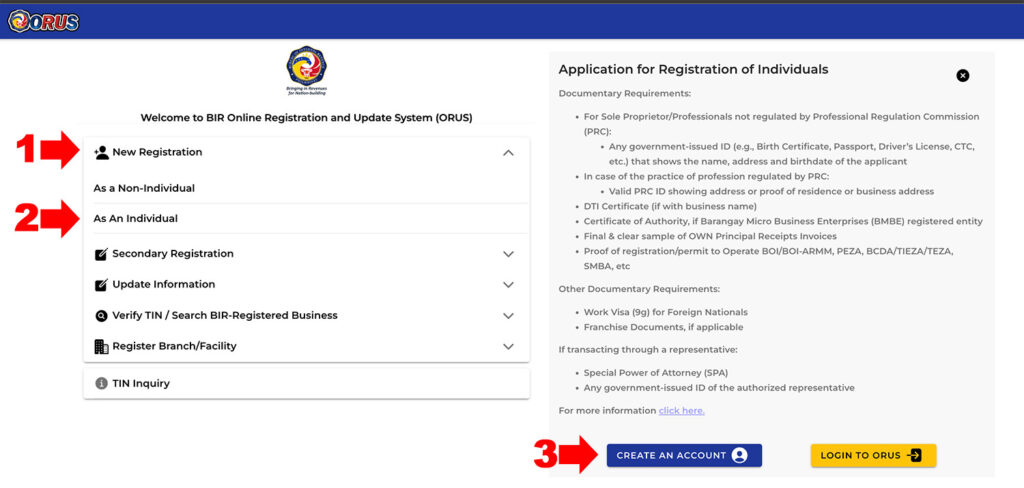Screen dimensions: 1024x488
Task: Follow the 'click here.' link
Action: click(x=681, y=411)
